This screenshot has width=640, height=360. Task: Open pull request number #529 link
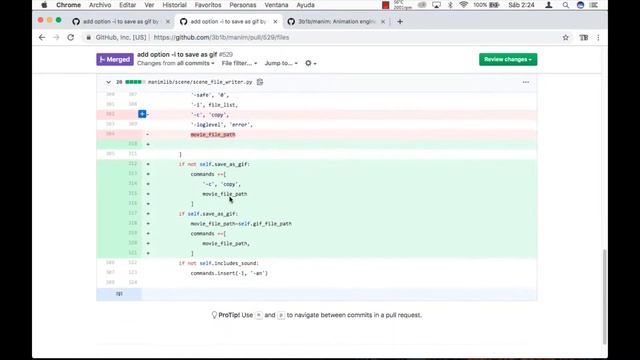(x=226, y=54)
